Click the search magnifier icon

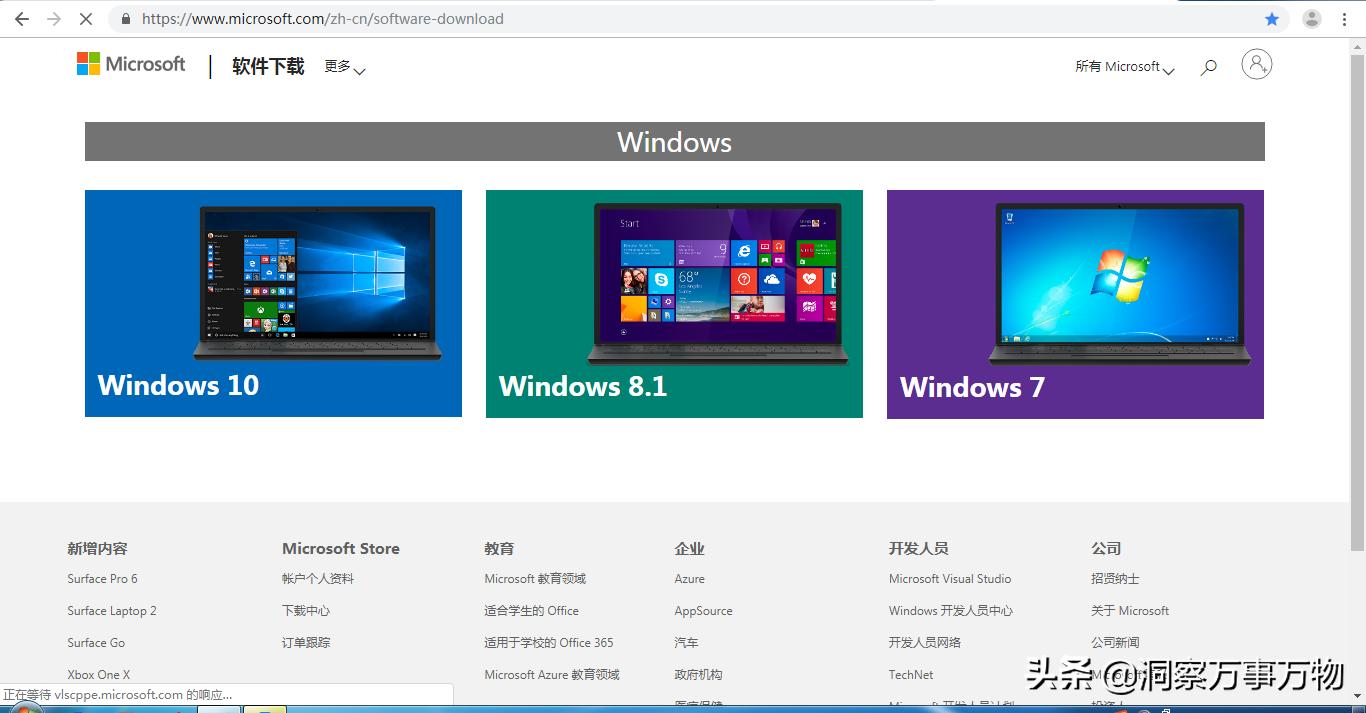point(1209,66)
